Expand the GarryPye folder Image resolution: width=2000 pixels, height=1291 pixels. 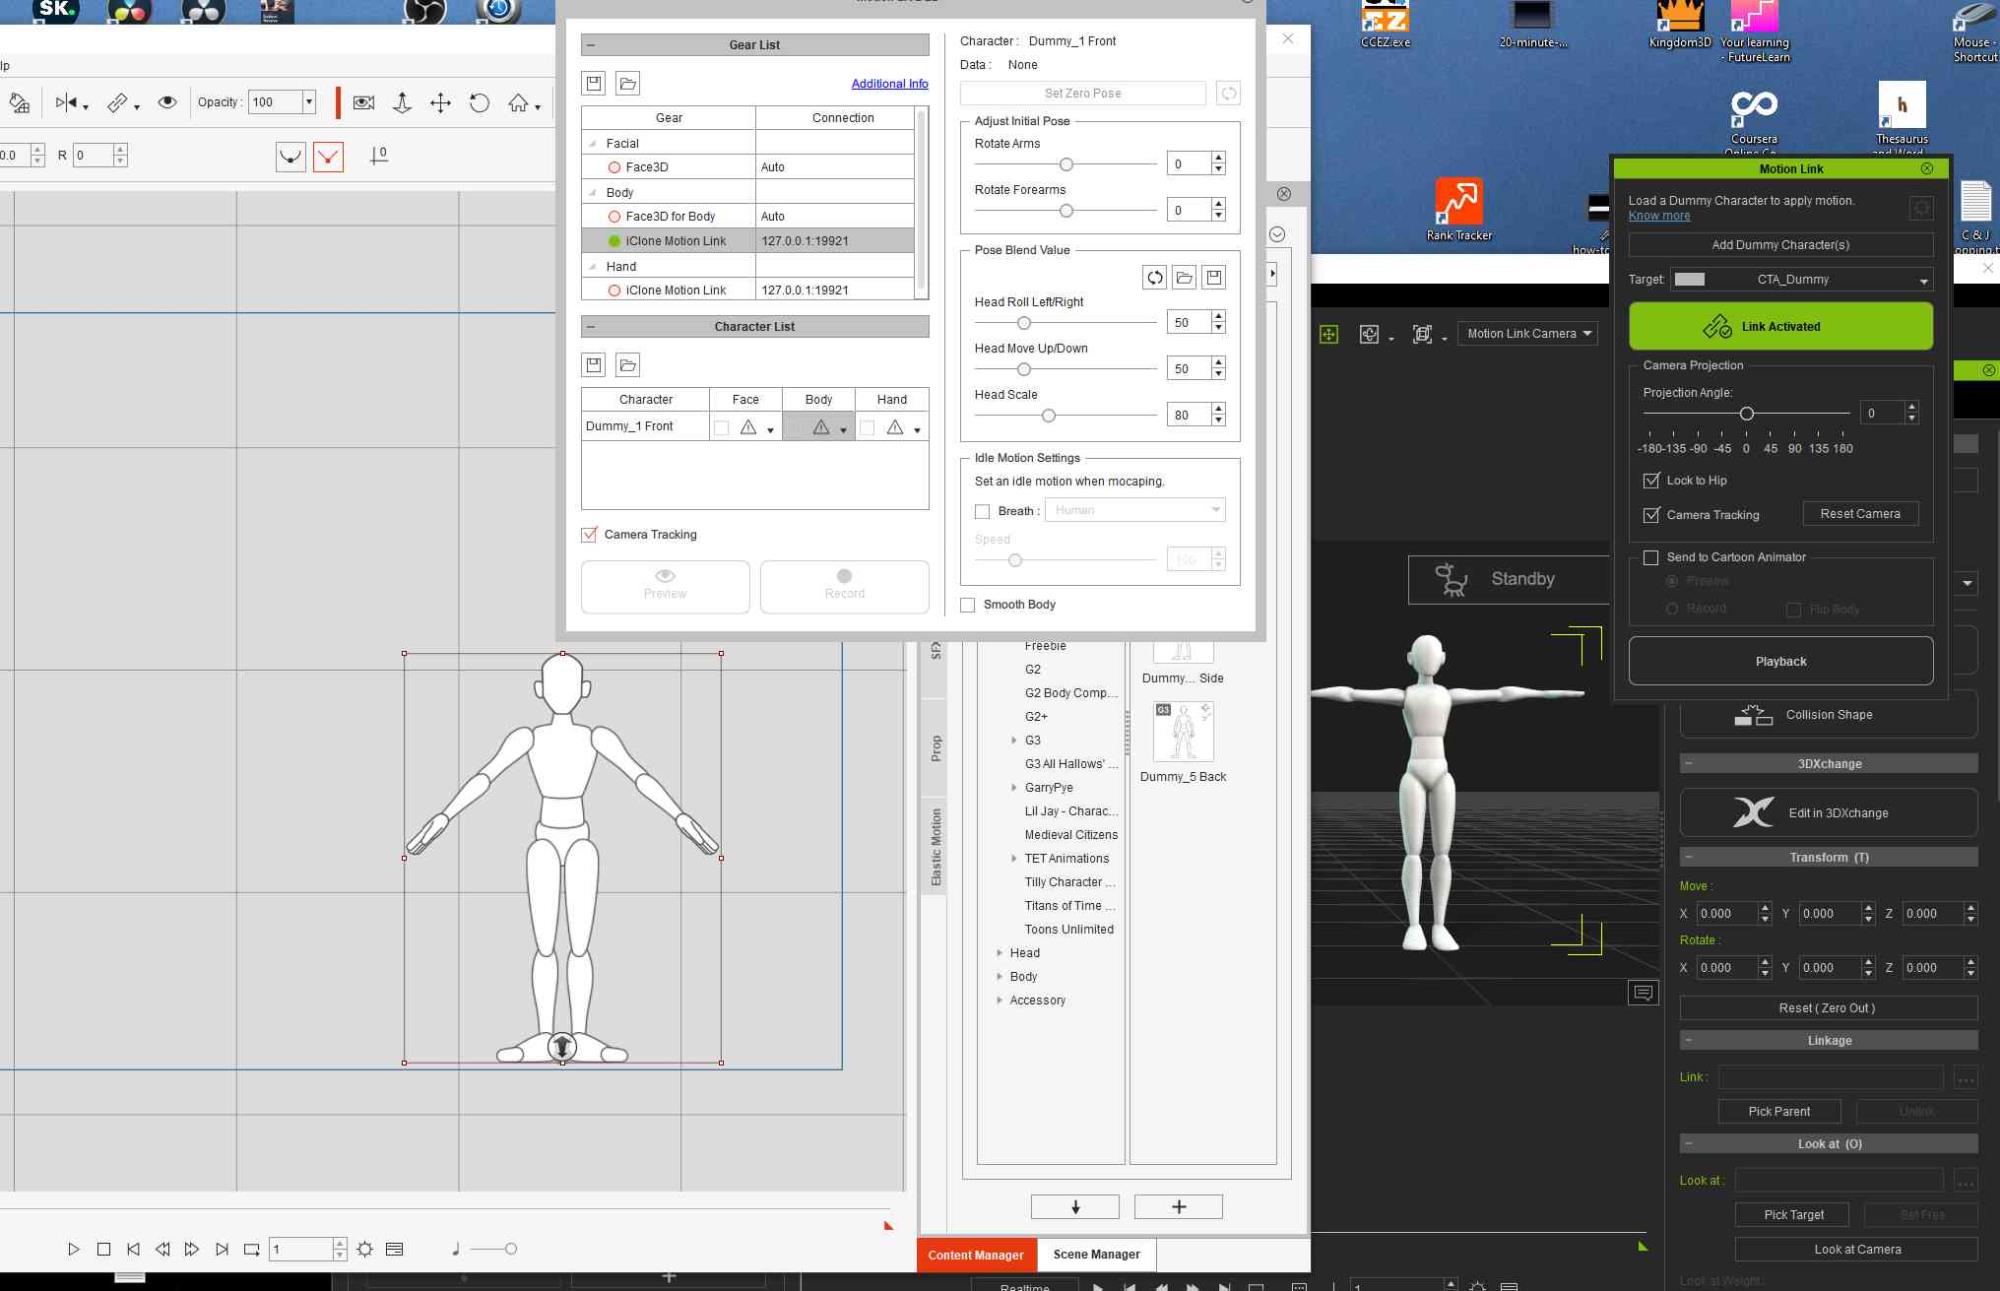(x=1014, y=788)
